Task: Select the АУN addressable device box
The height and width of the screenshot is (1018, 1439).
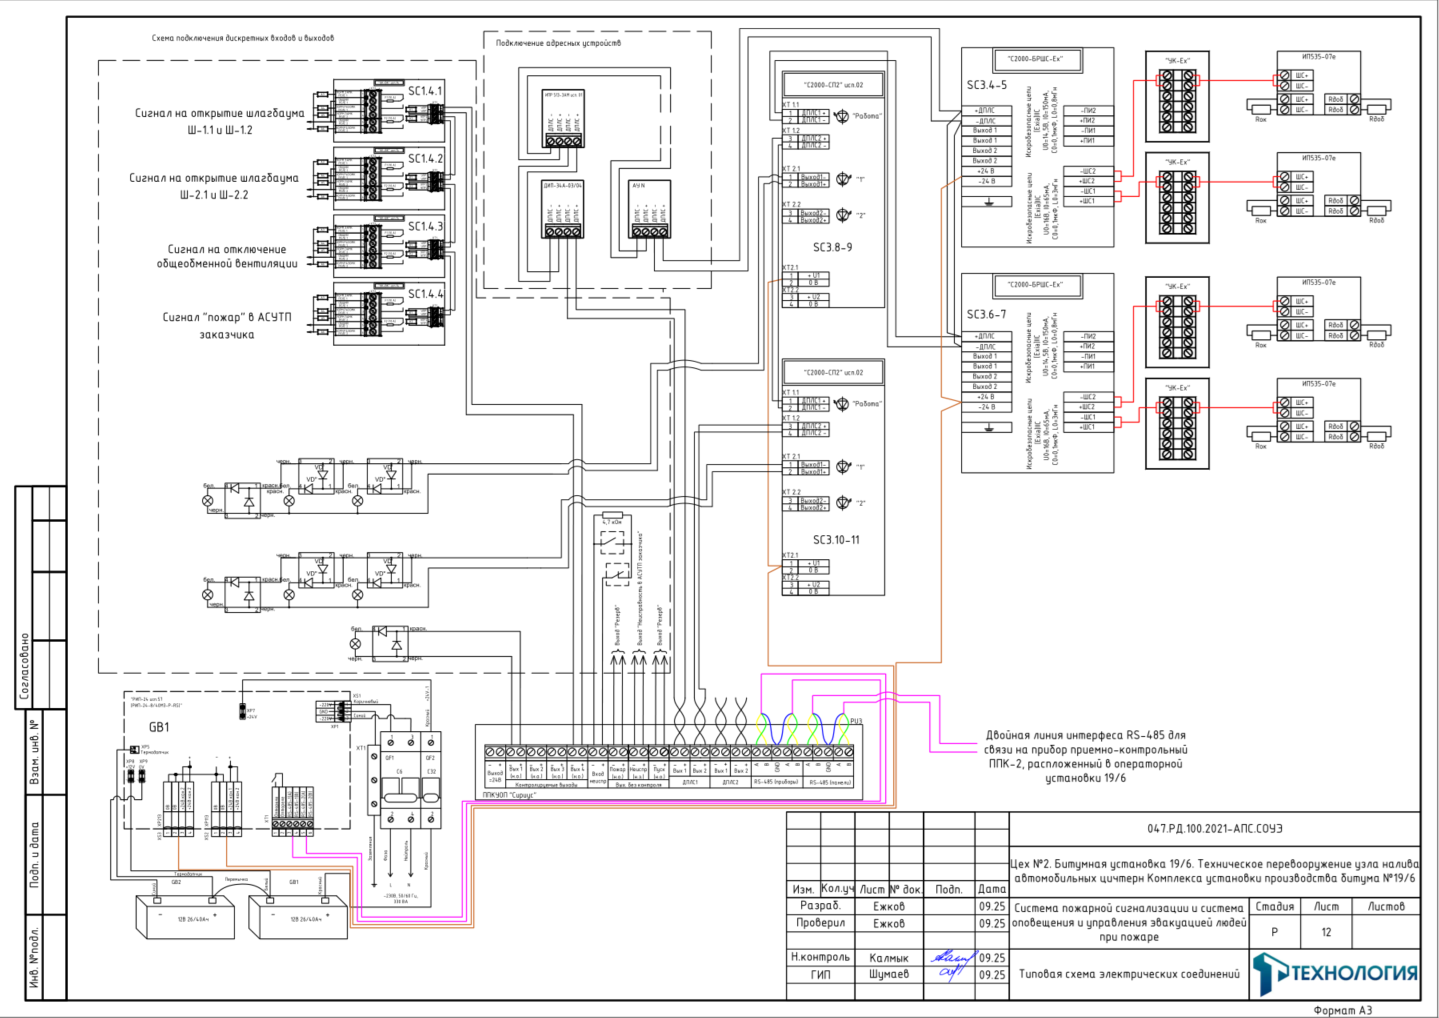Action: click(x=650, y=211)
